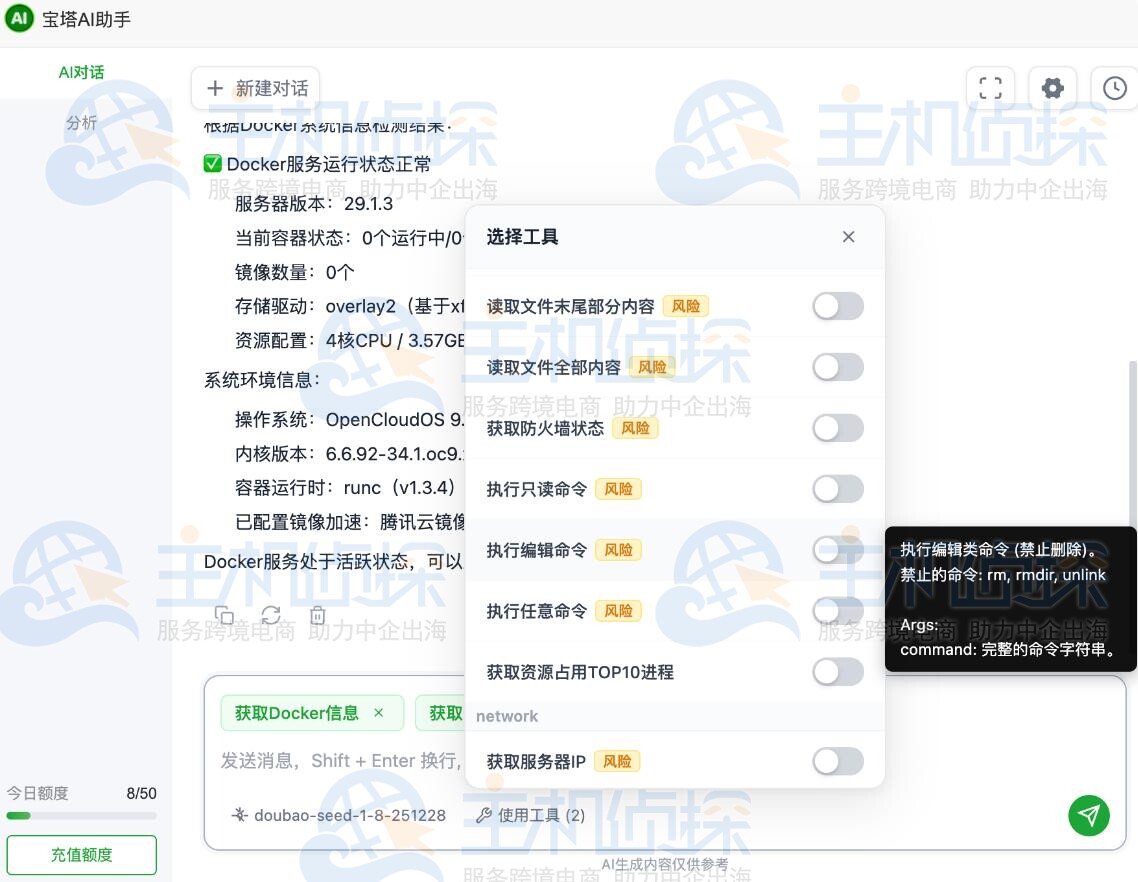
Task: Open the doubao-seed-1-8-251228 model selector
Action: click(x=341, y=815)
